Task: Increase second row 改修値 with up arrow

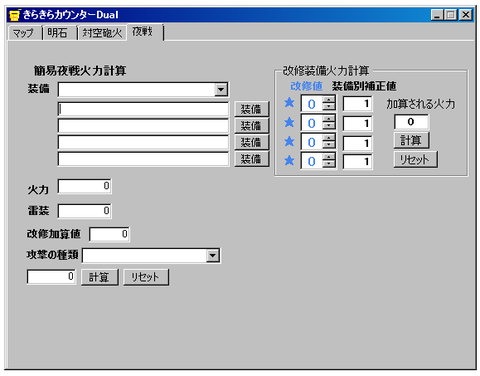Action: coord(329,119)
